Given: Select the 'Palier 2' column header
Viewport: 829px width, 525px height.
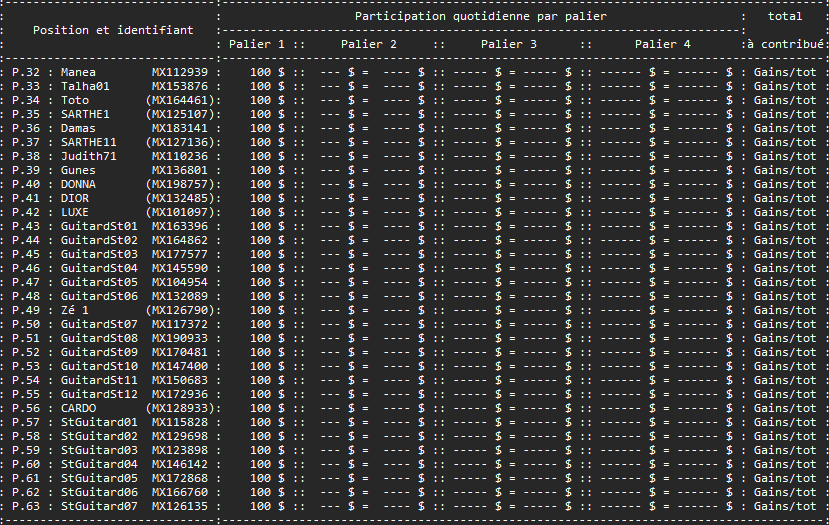Looking at the screenshot, I should click(x=369, y=44).
